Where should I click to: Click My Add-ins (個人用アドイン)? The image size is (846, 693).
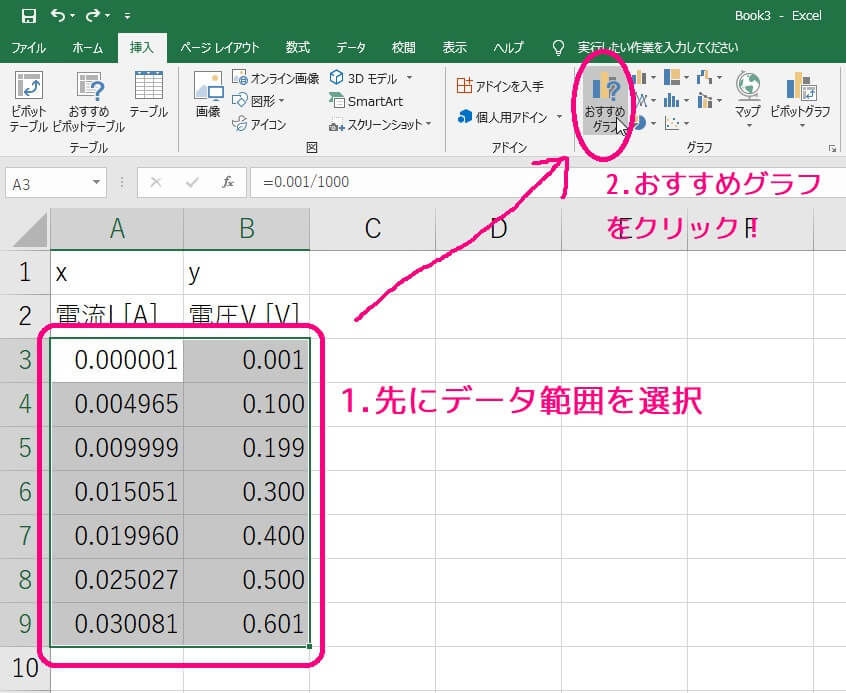[502, 117]
